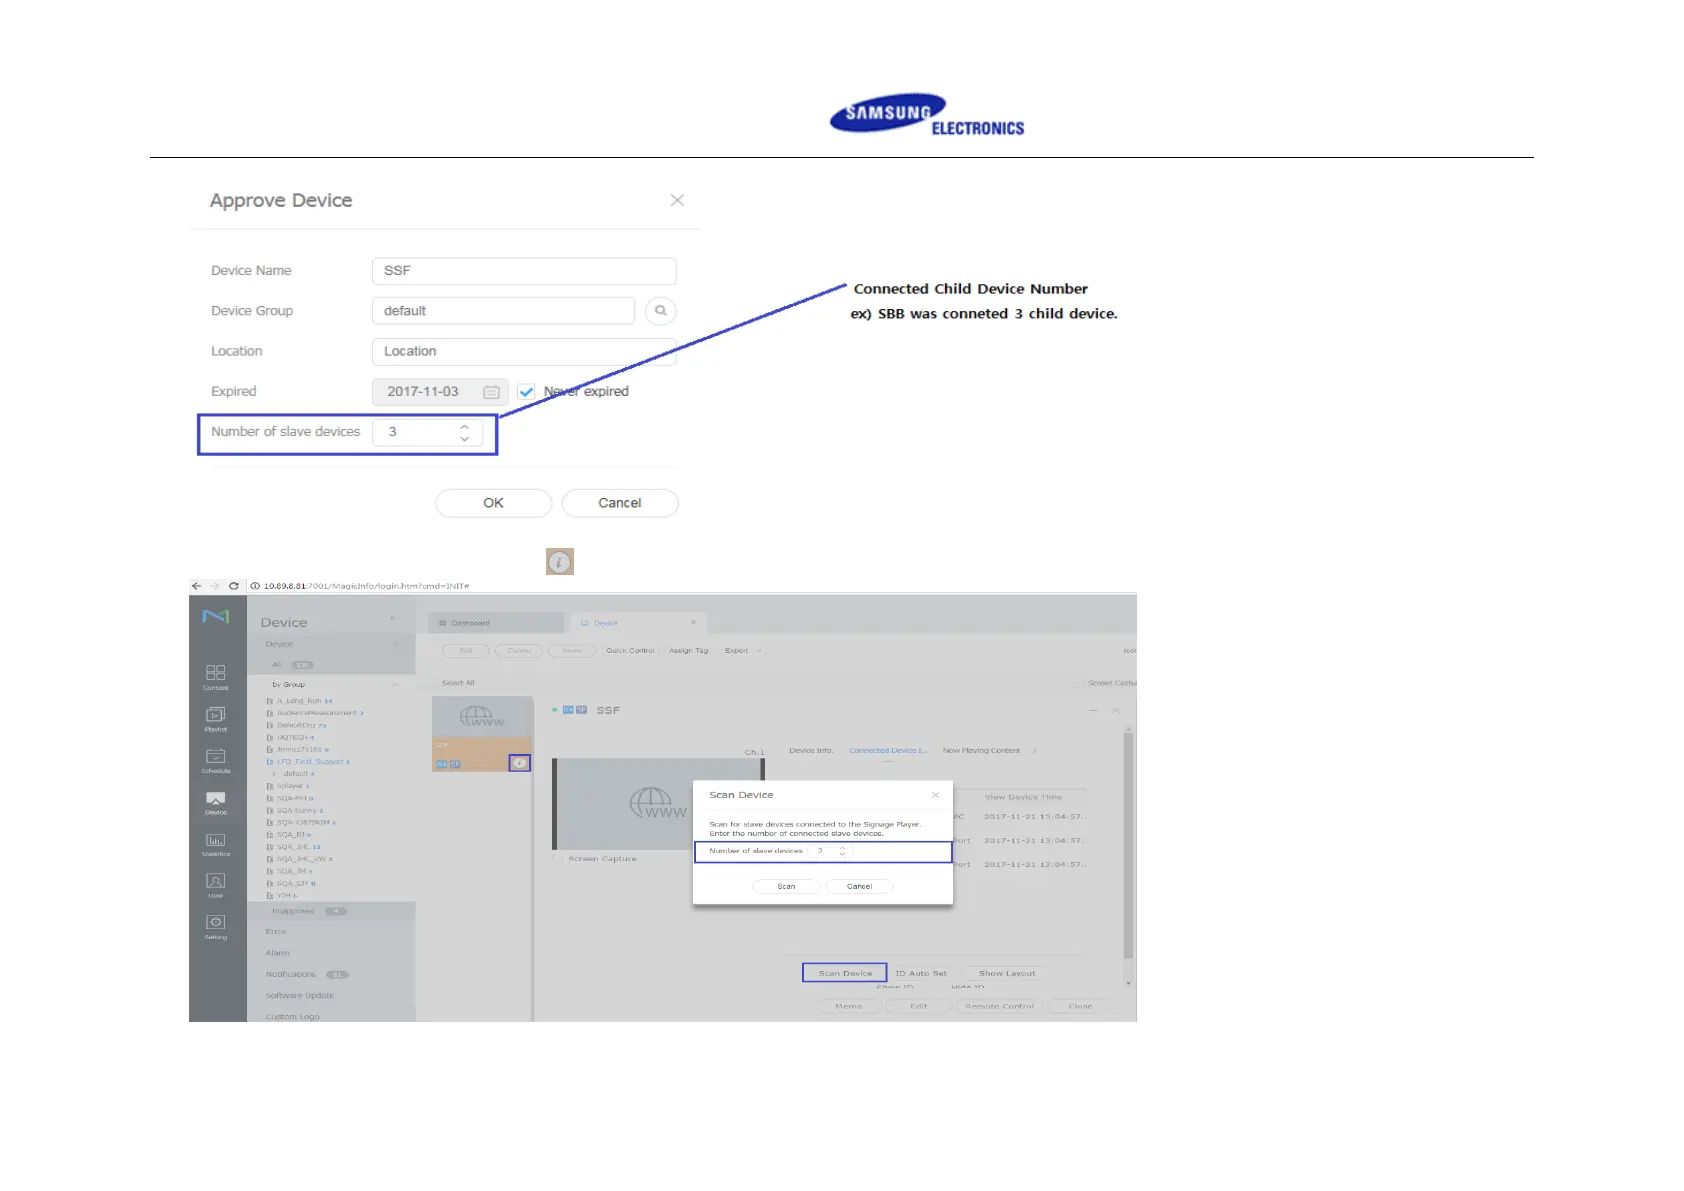
Task: Click the Location input field
Action: pyautogui.click(x=524, y=351)
